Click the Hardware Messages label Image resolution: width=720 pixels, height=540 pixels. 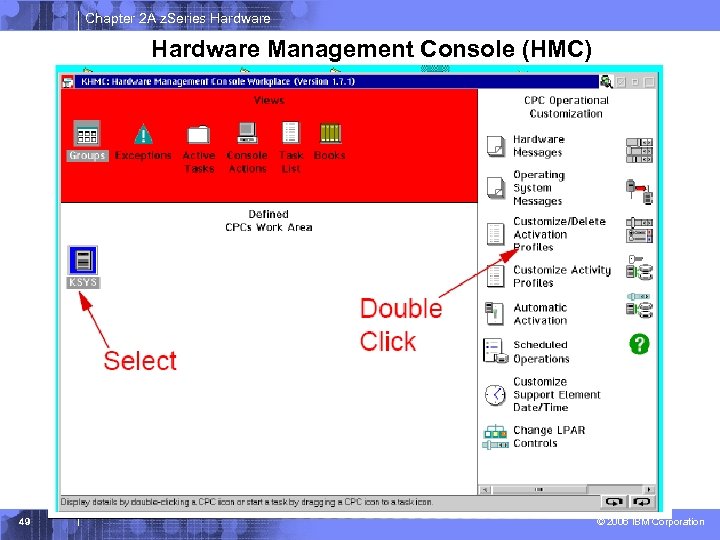click(539, 146)
